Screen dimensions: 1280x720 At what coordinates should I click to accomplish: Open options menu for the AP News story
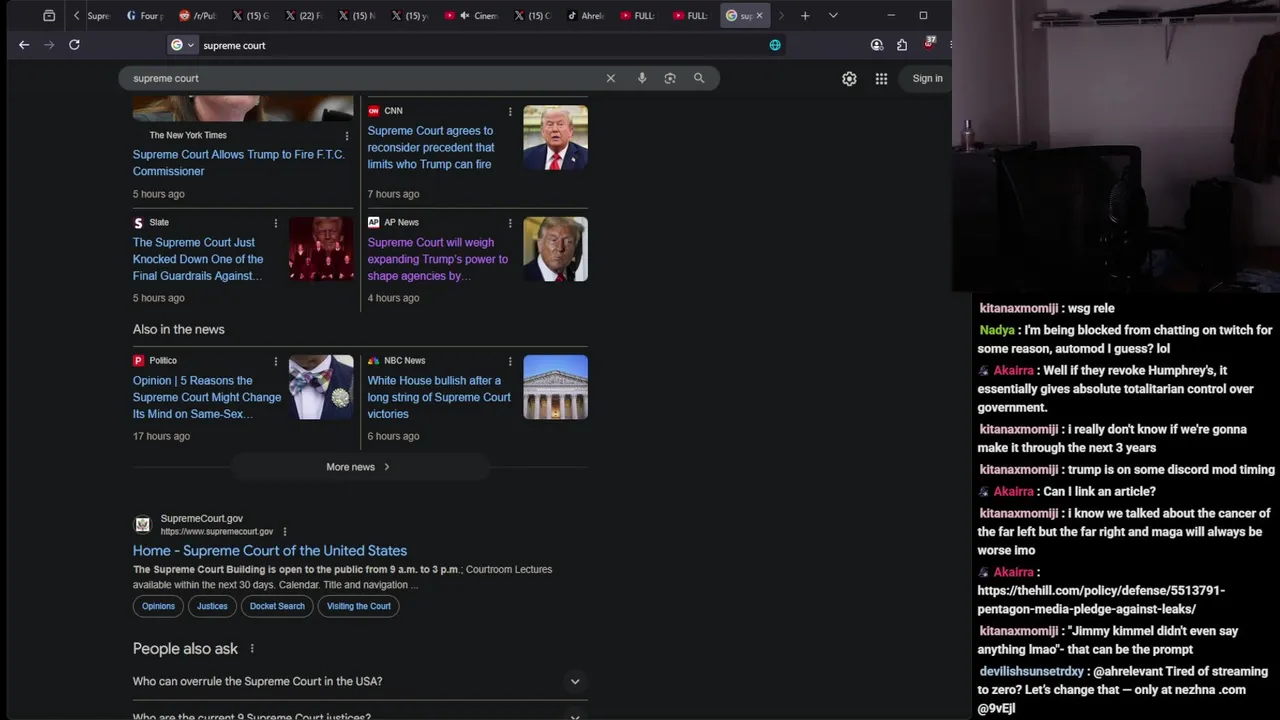click(510, 223)
